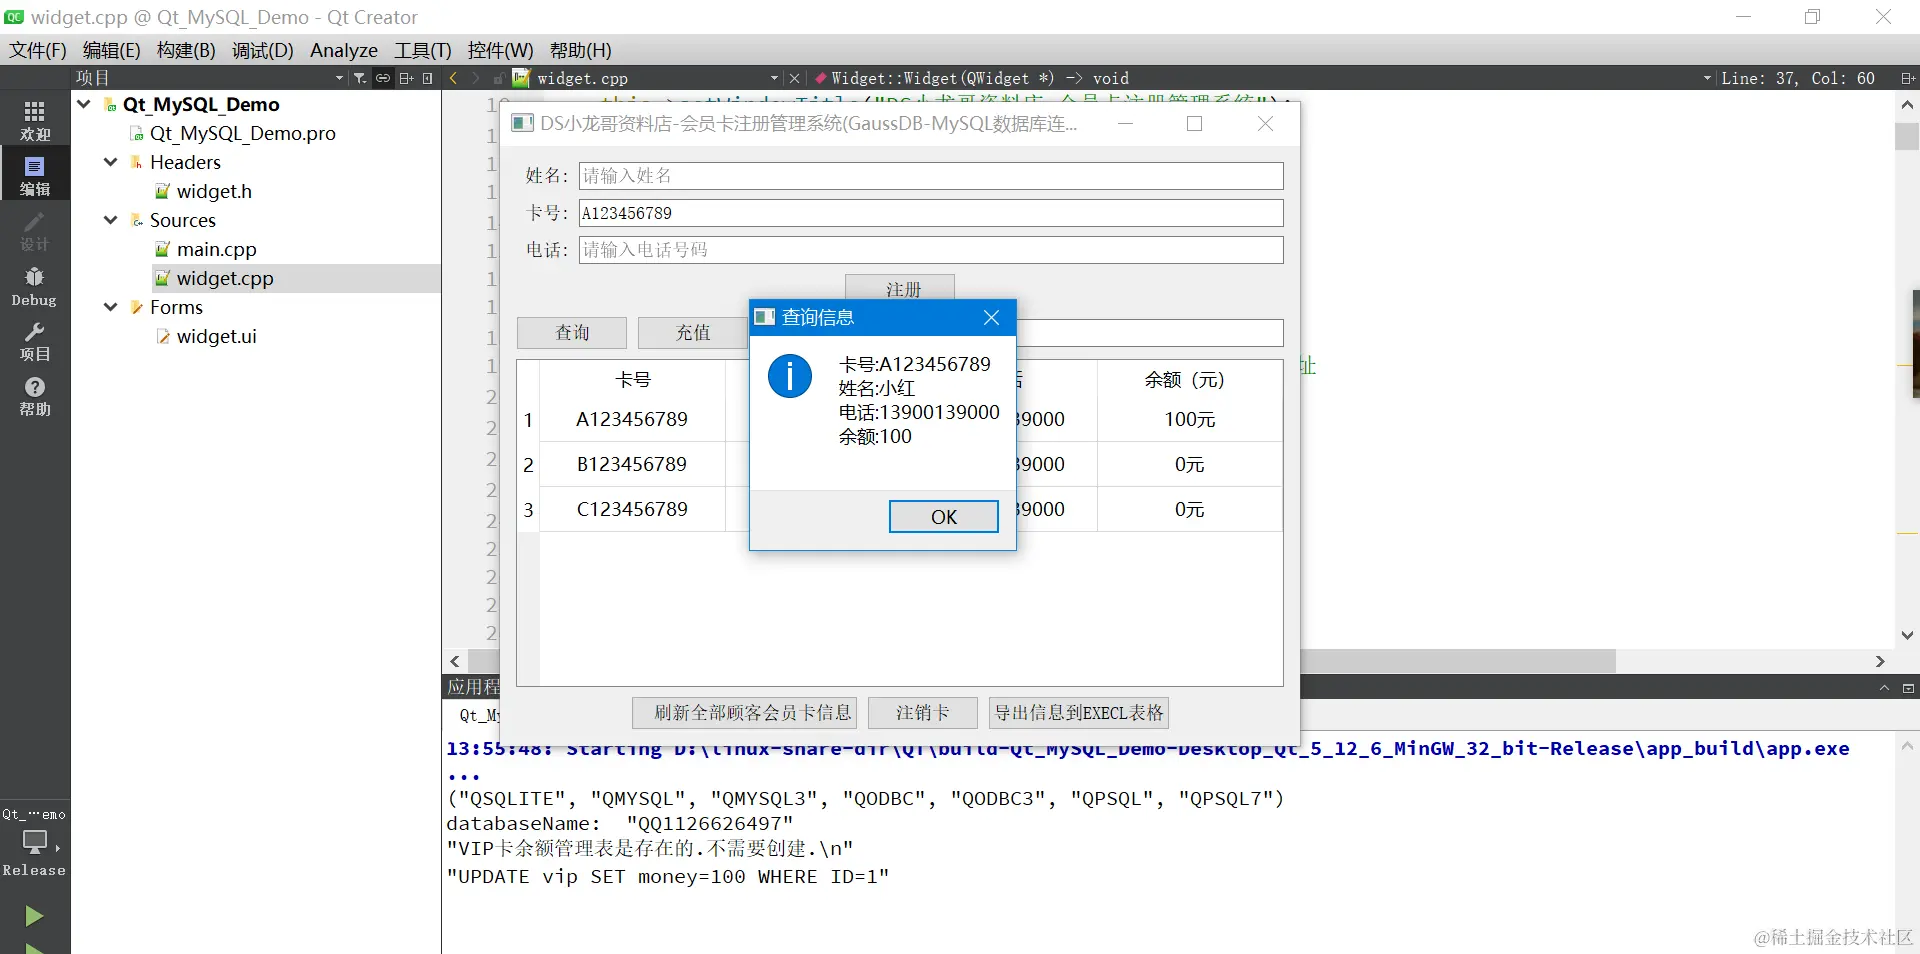Select main.cpp in project tree

click(x=216, y=249)
